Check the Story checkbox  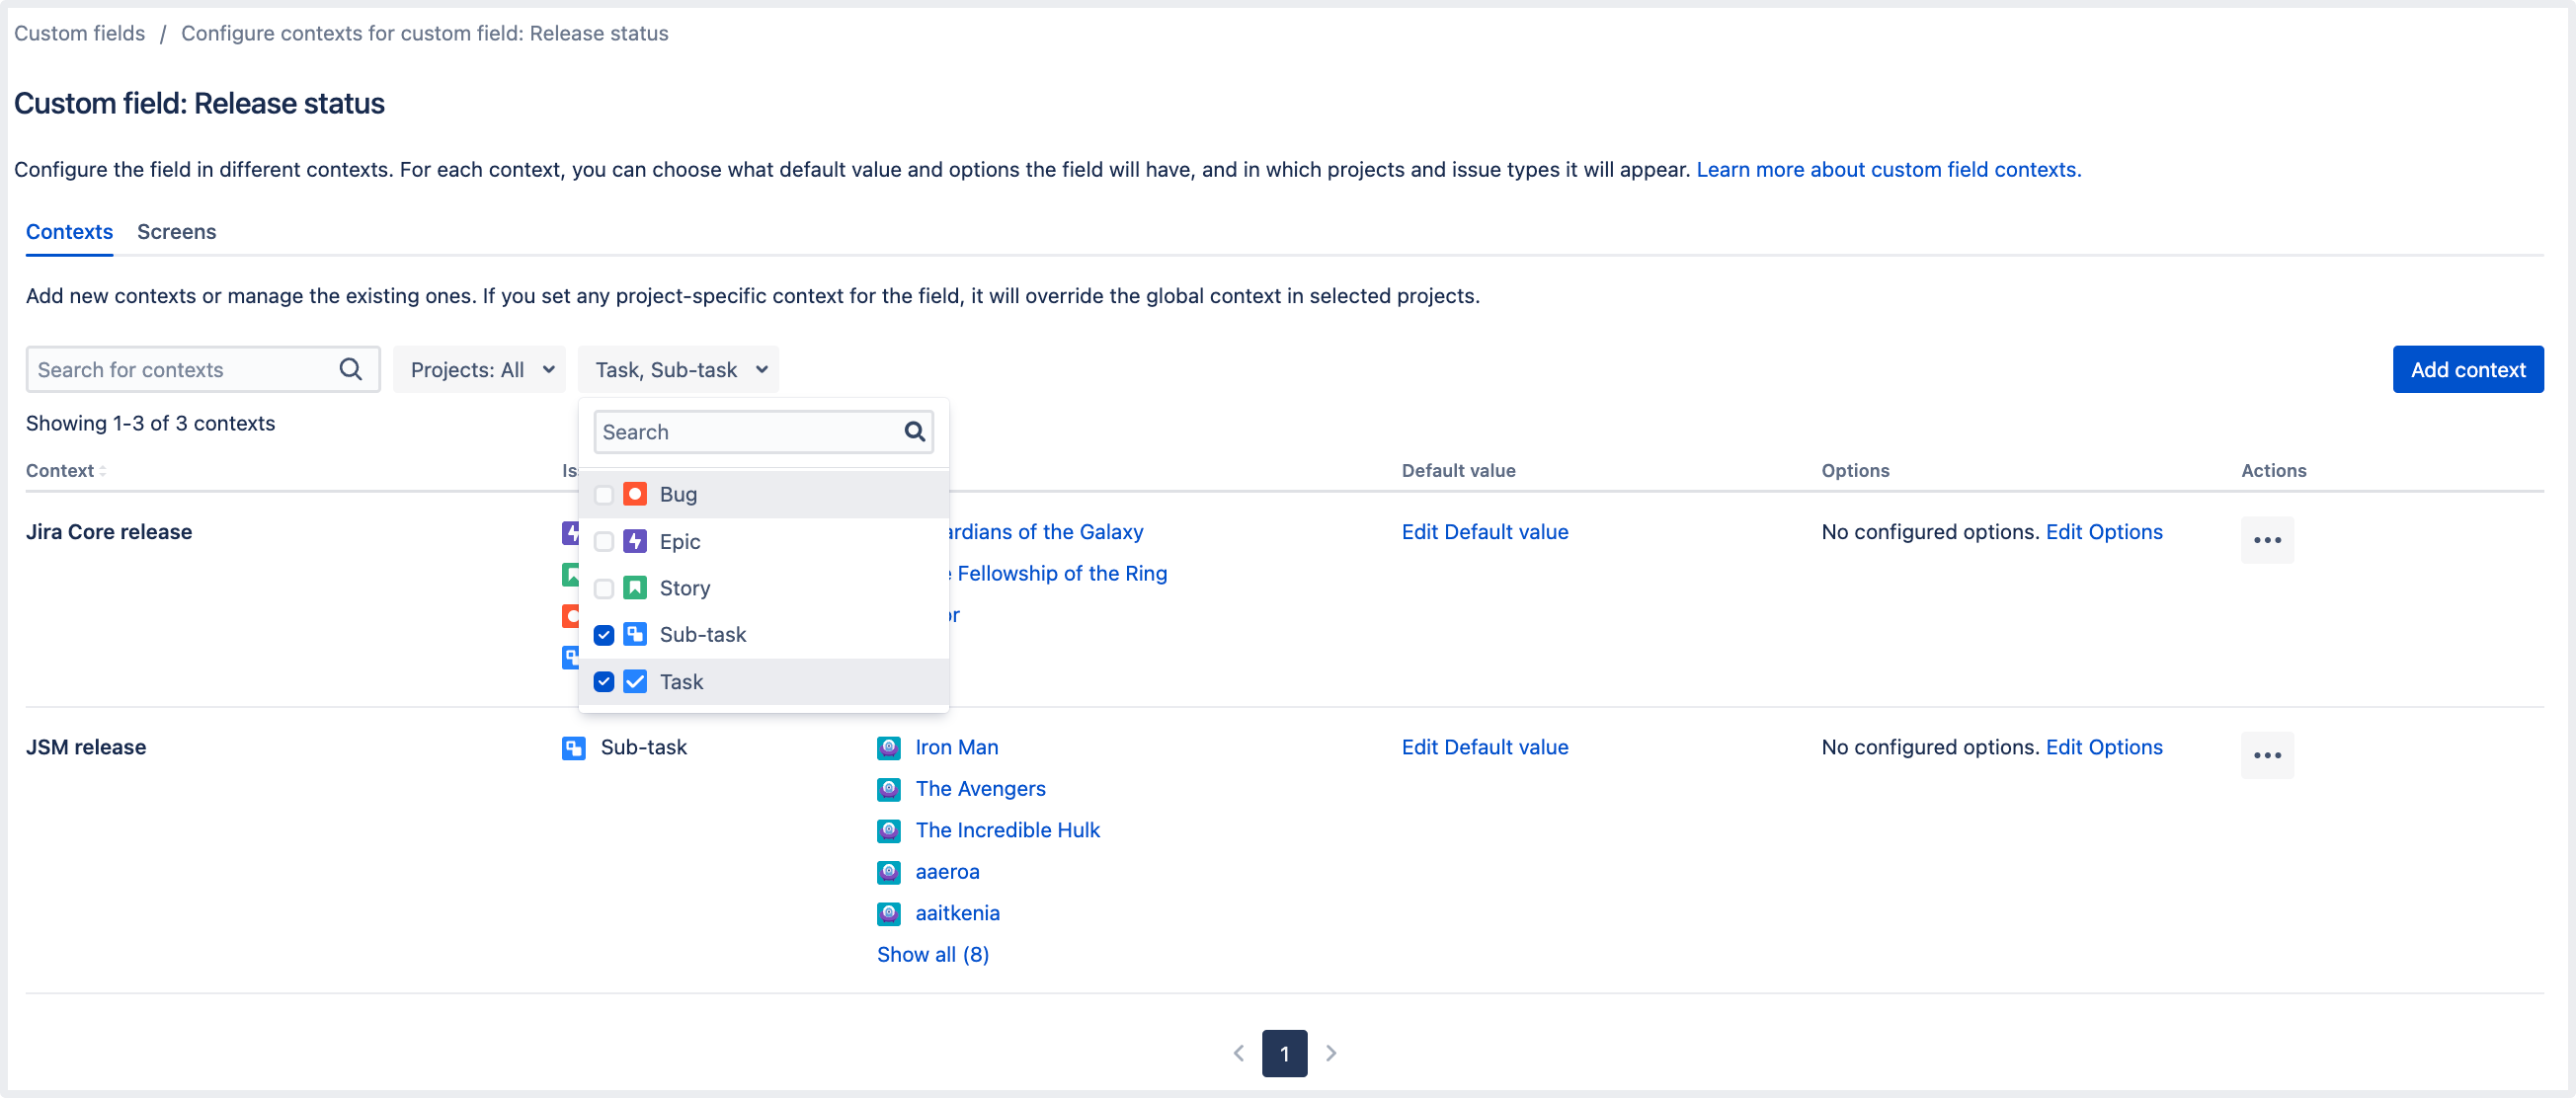(x=604, y=589)
